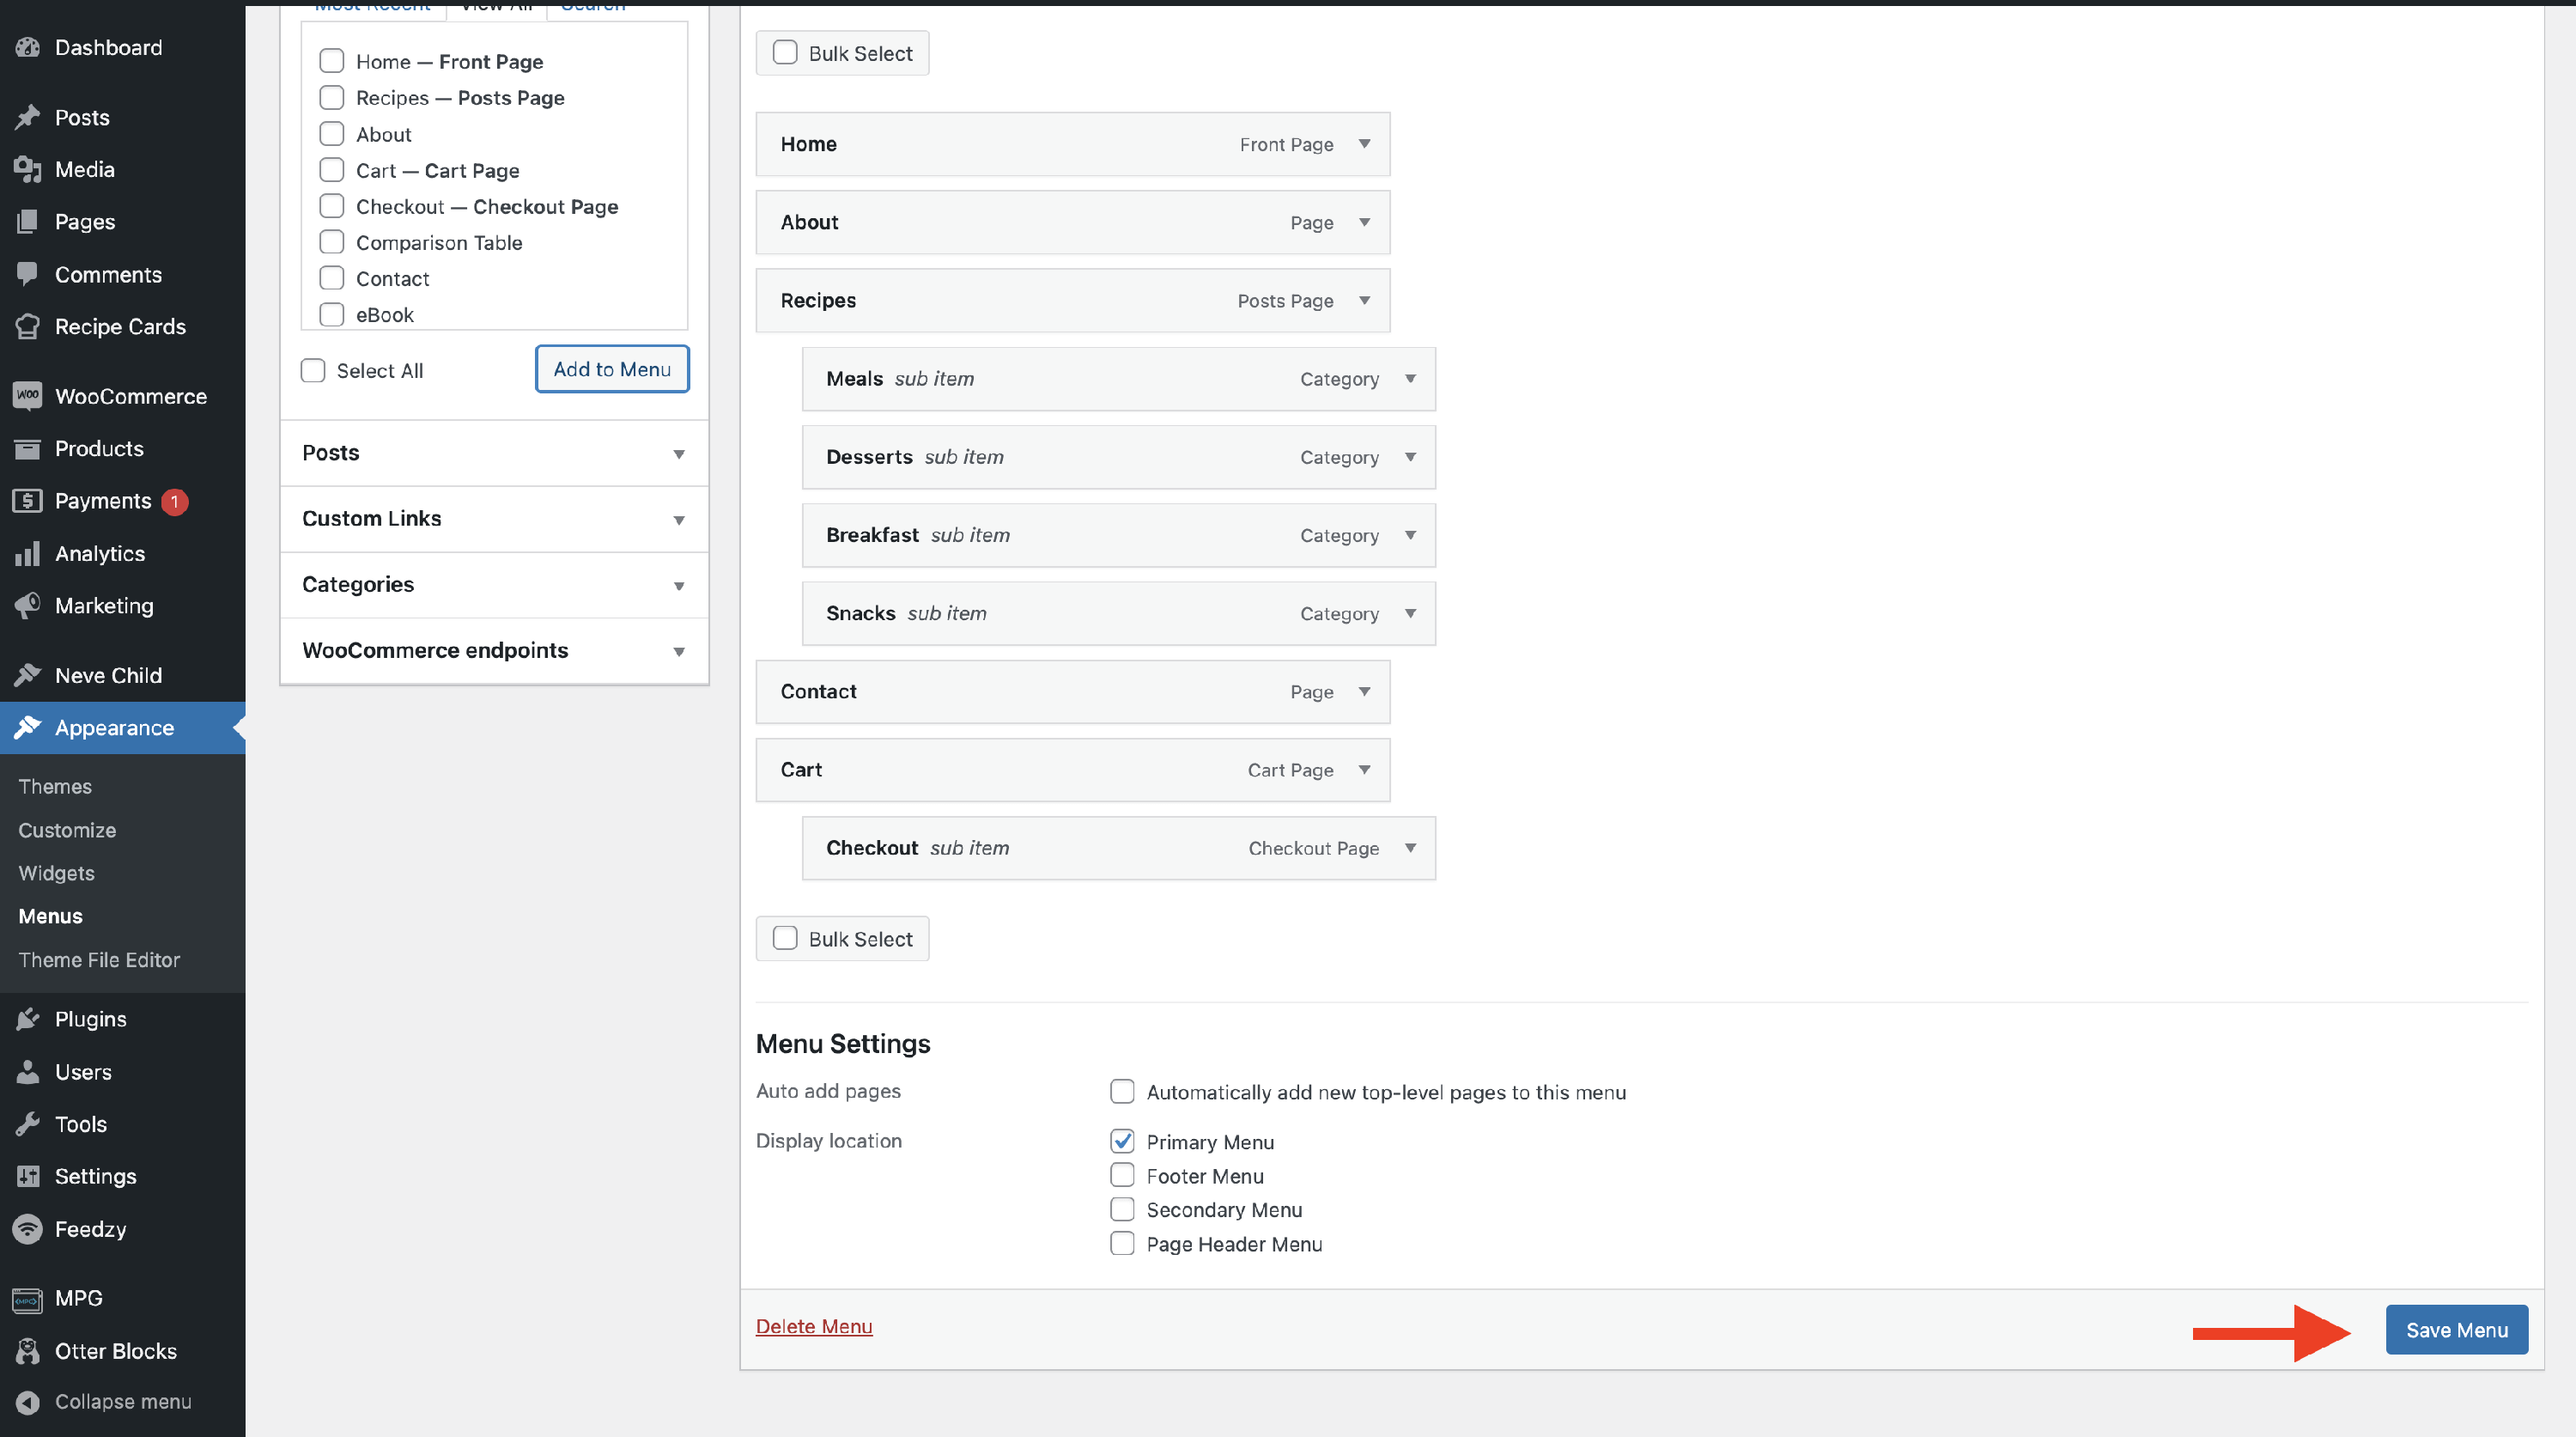Click the Feedzy feed icon
Screen dimensions: 2576x1437
coord(28,1229)
